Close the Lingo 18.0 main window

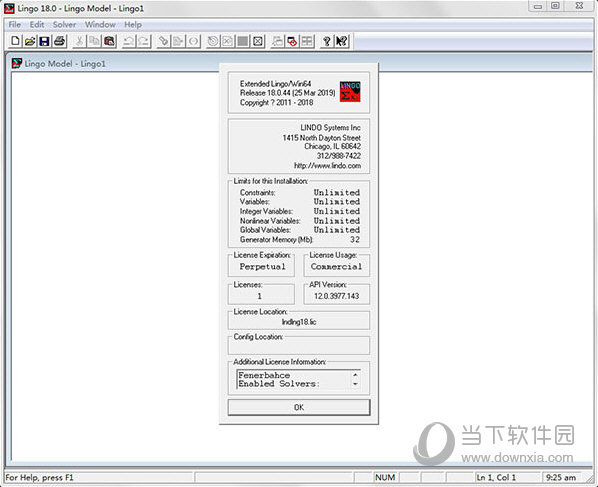(579, 6)
